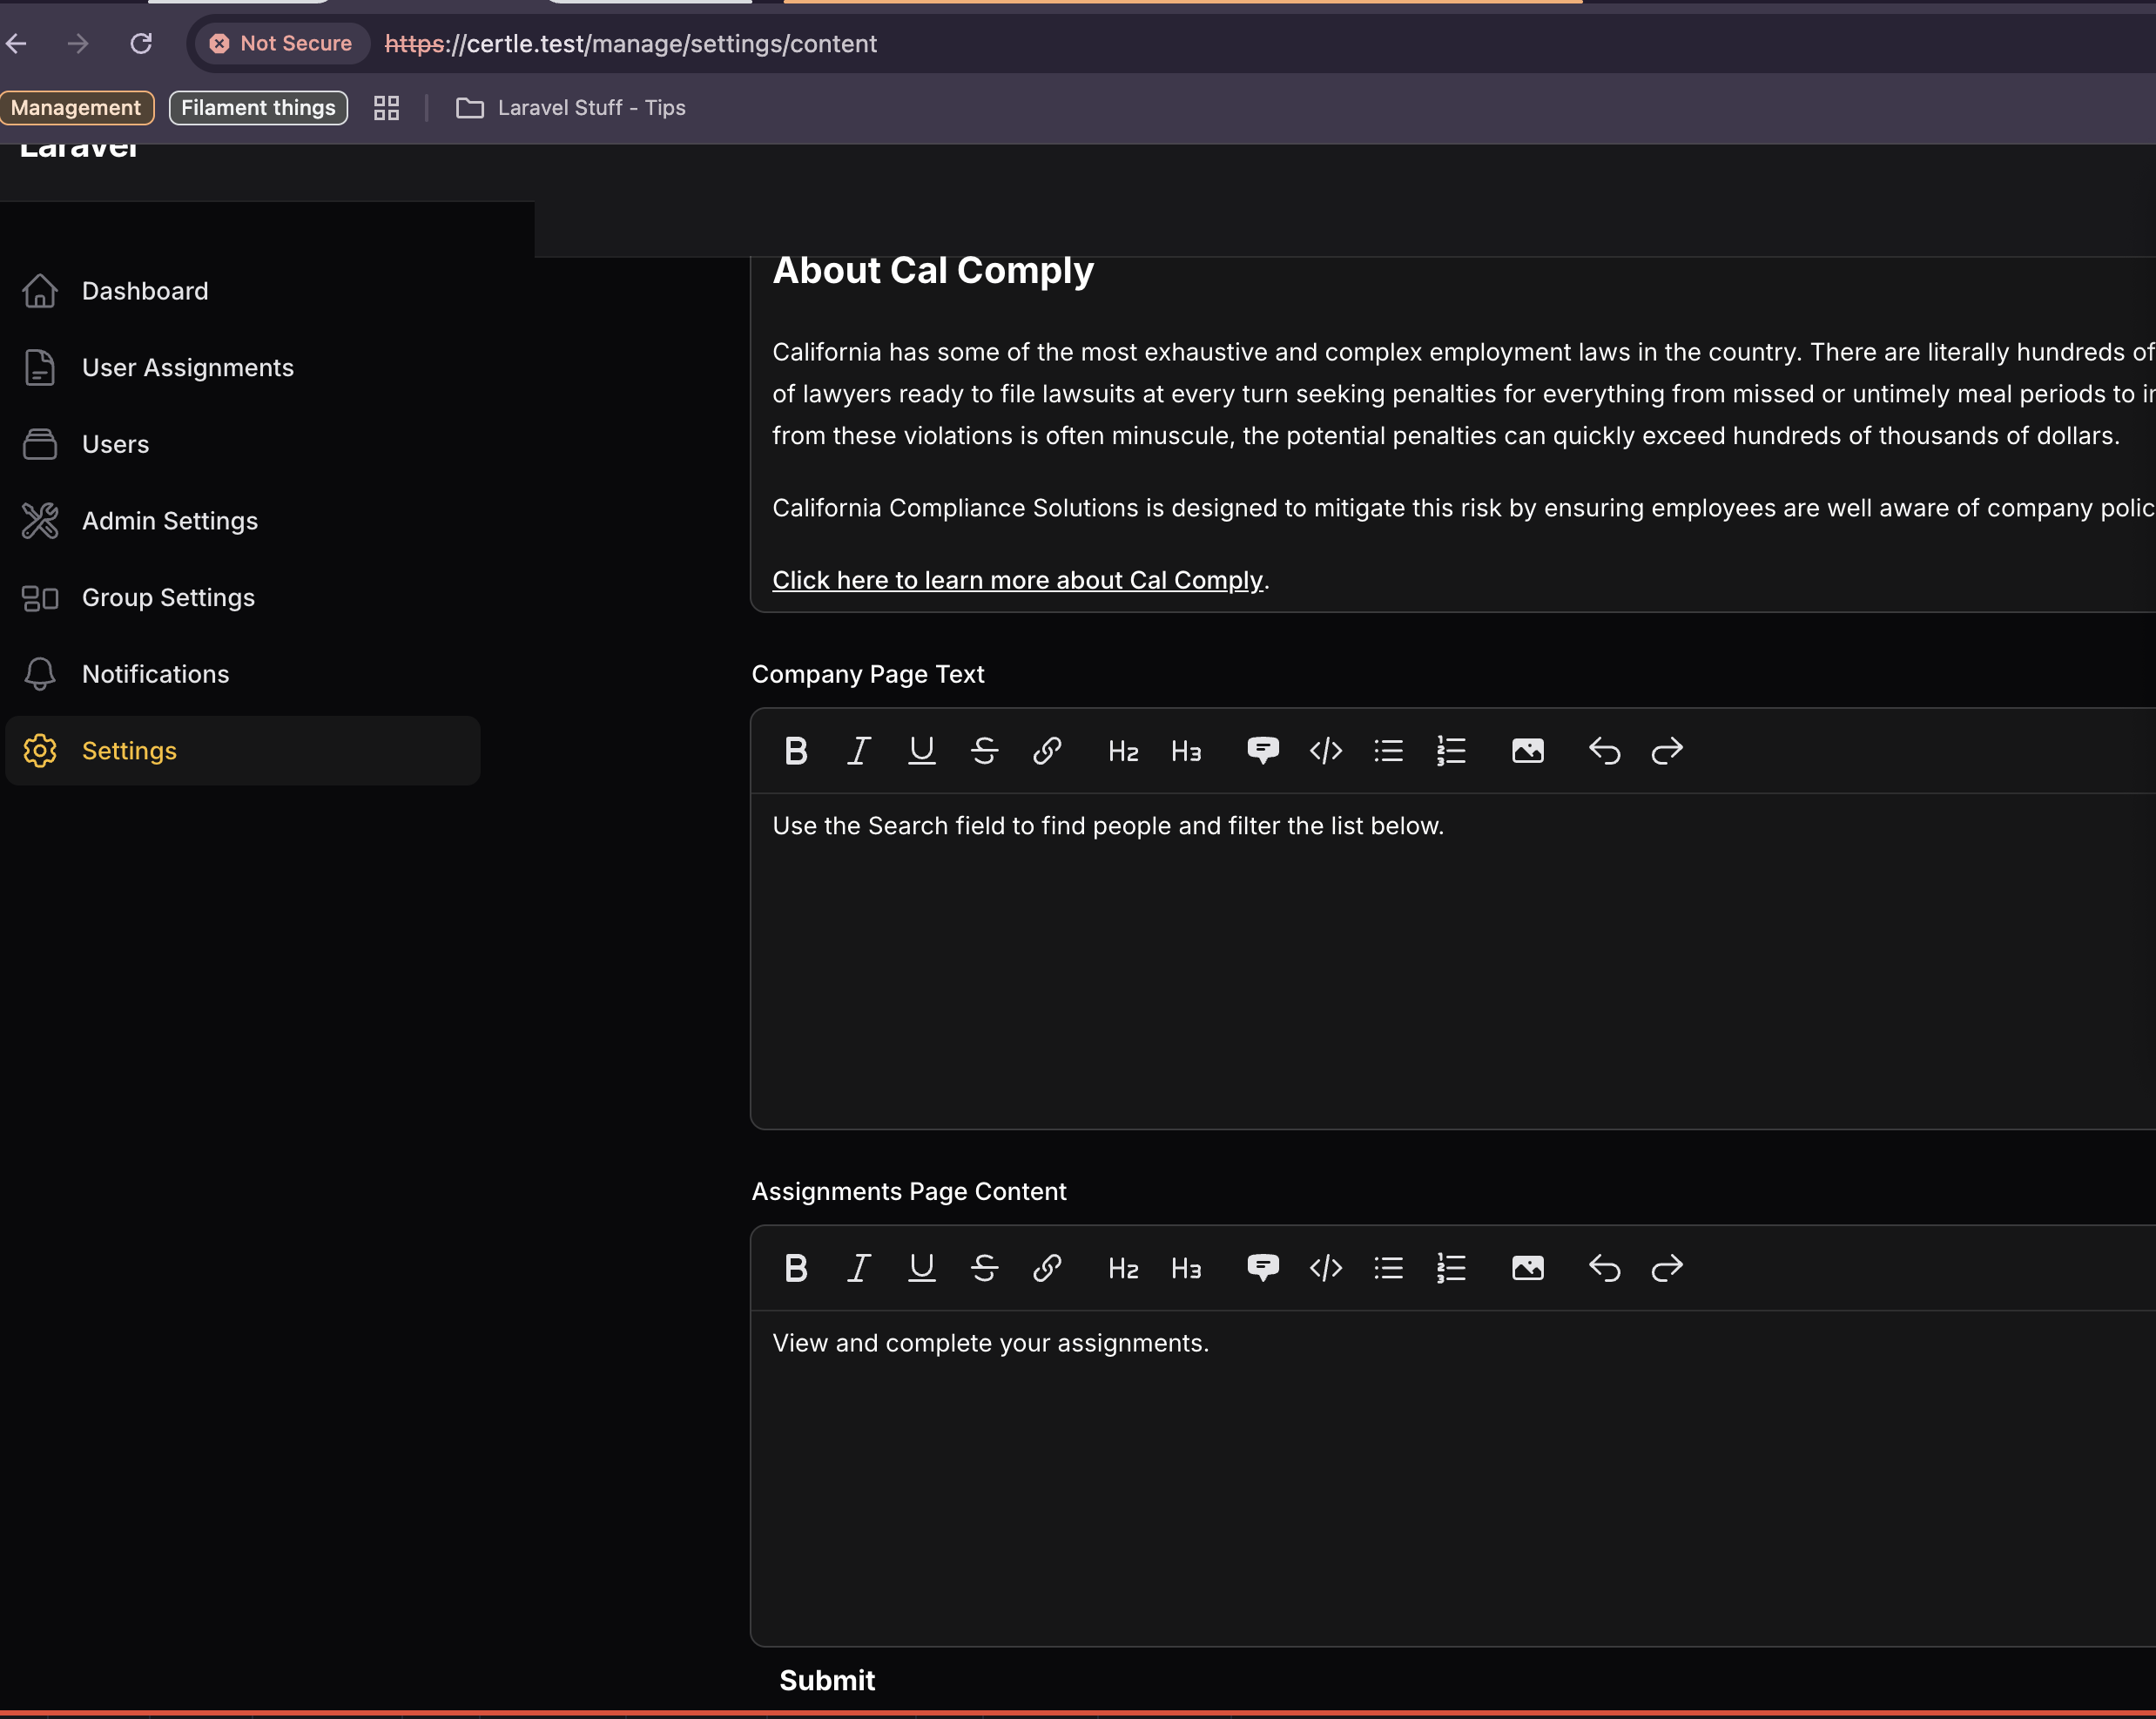Redo in Company Page Text editor
Screen dimensions: 2156x1719
tap(1667, 751)
